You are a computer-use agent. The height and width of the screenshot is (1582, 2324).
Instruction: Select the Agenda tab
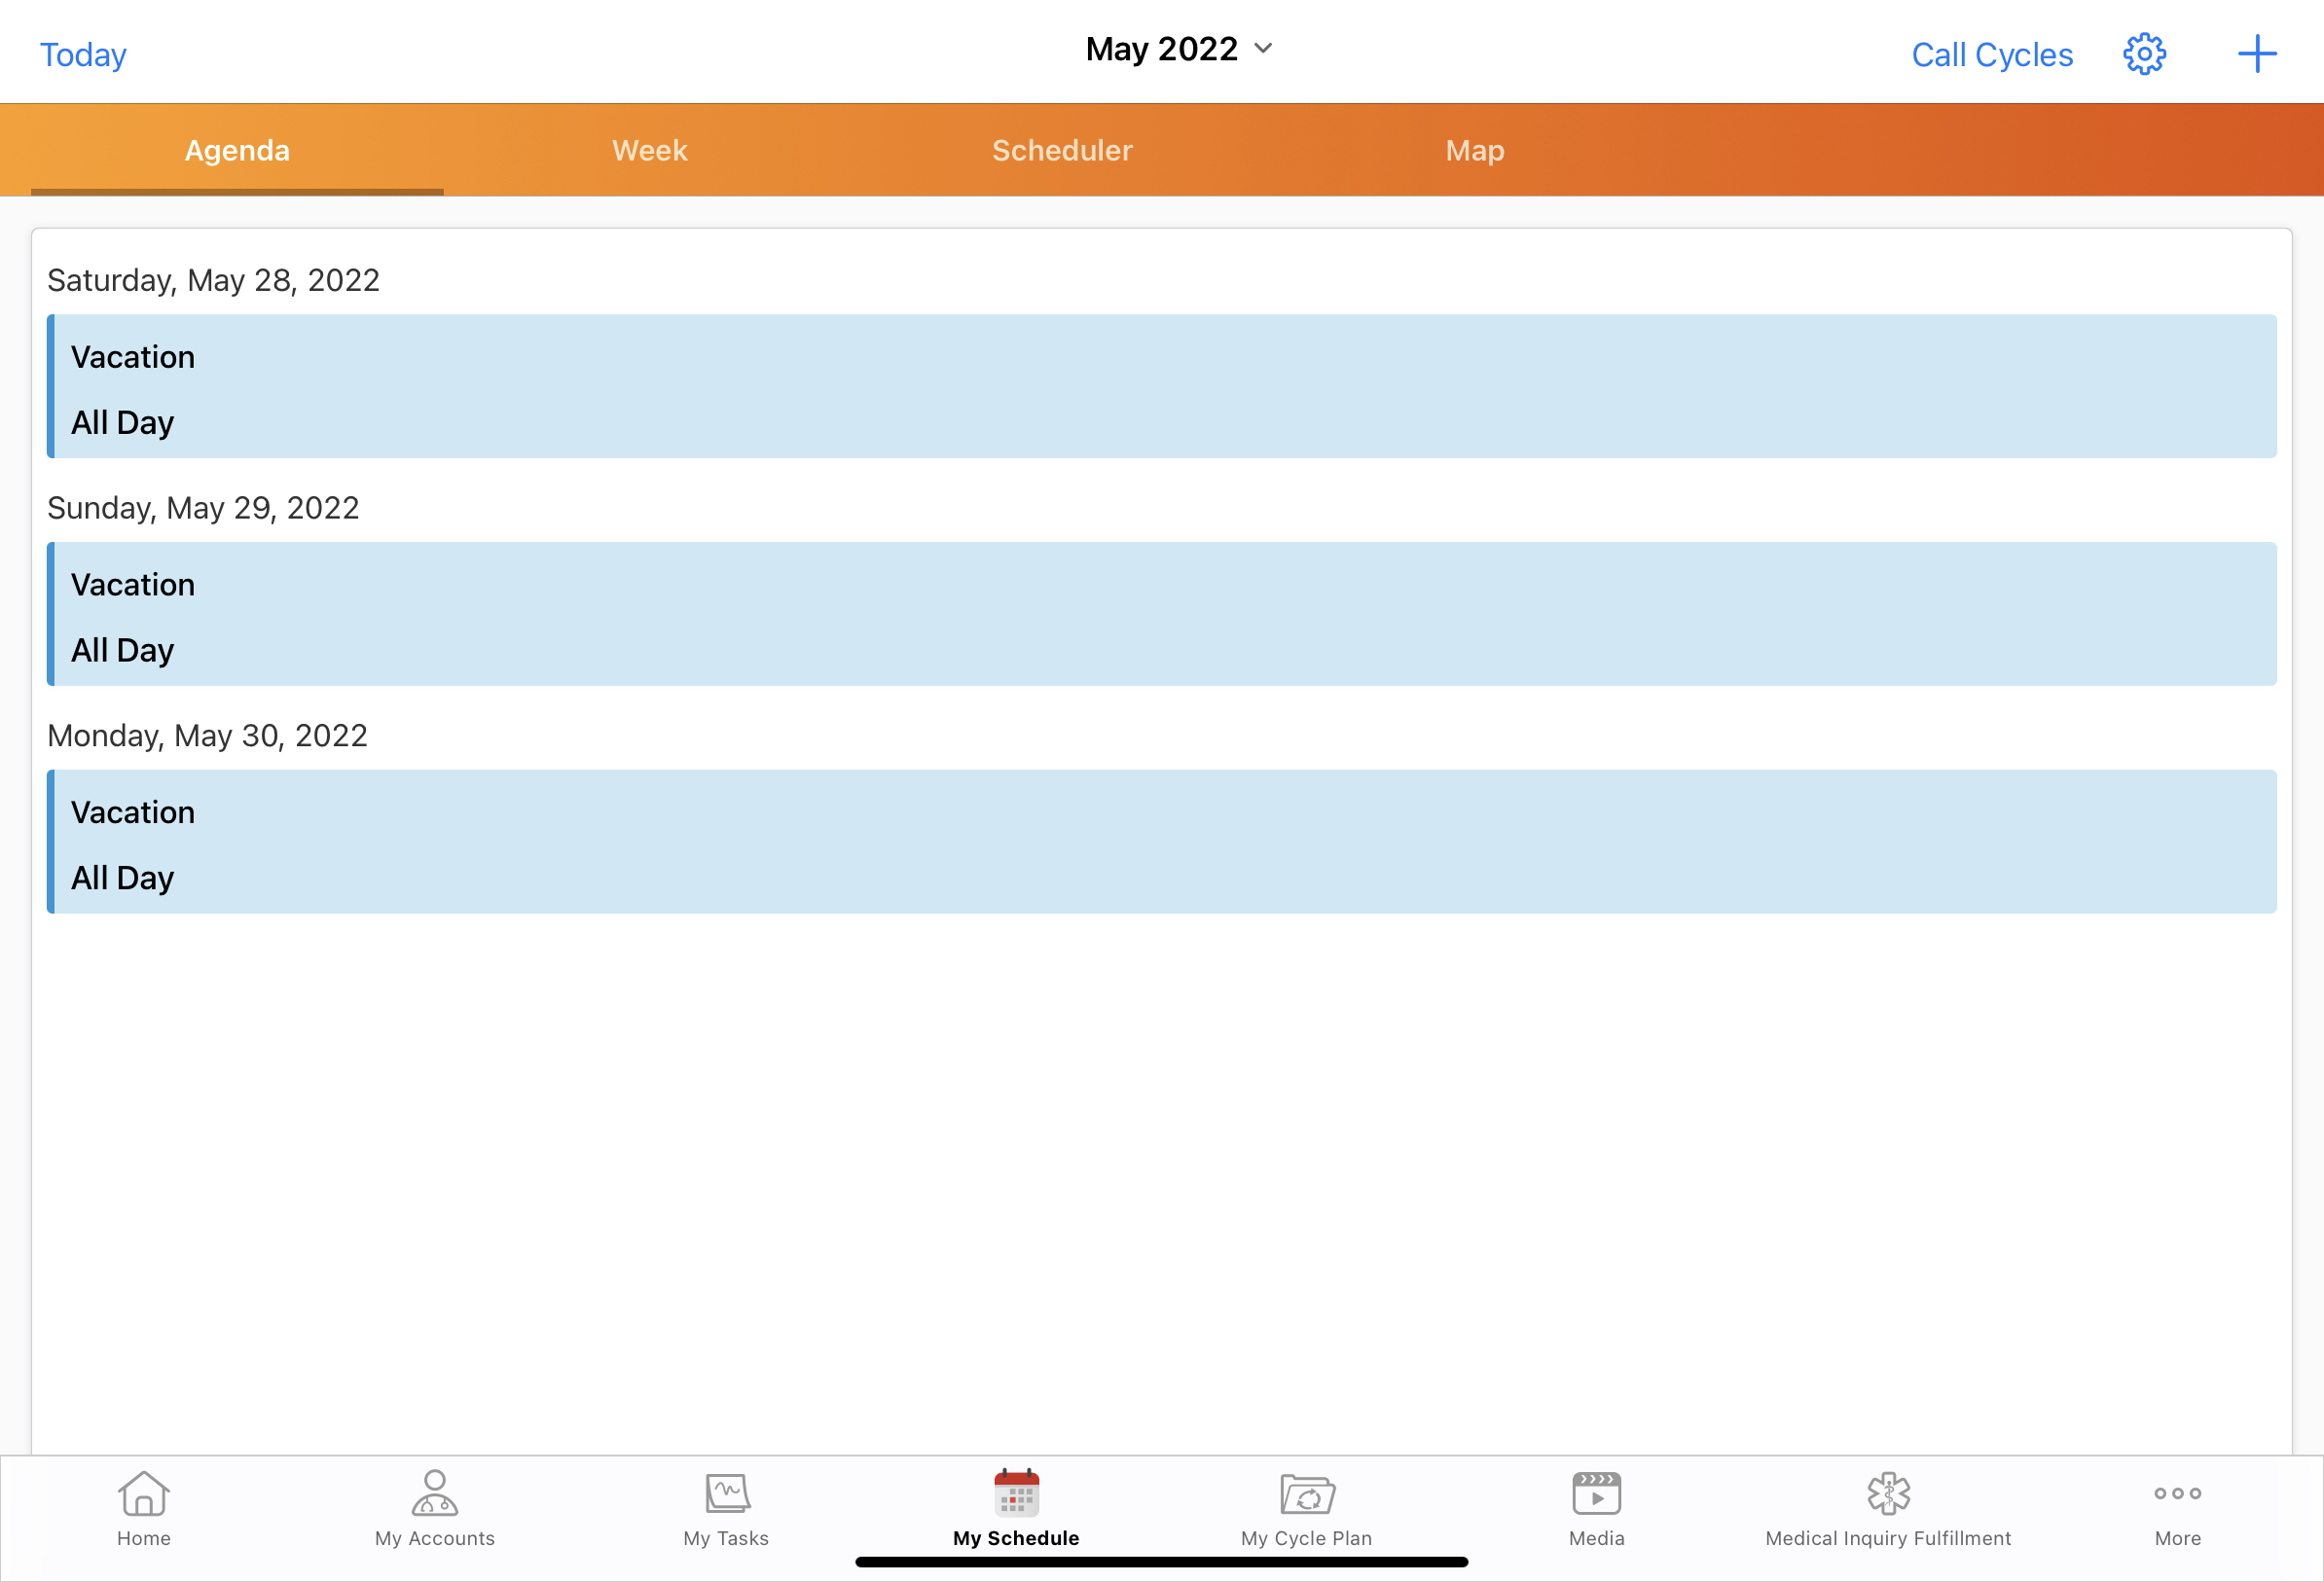click(x=237, y=150)
